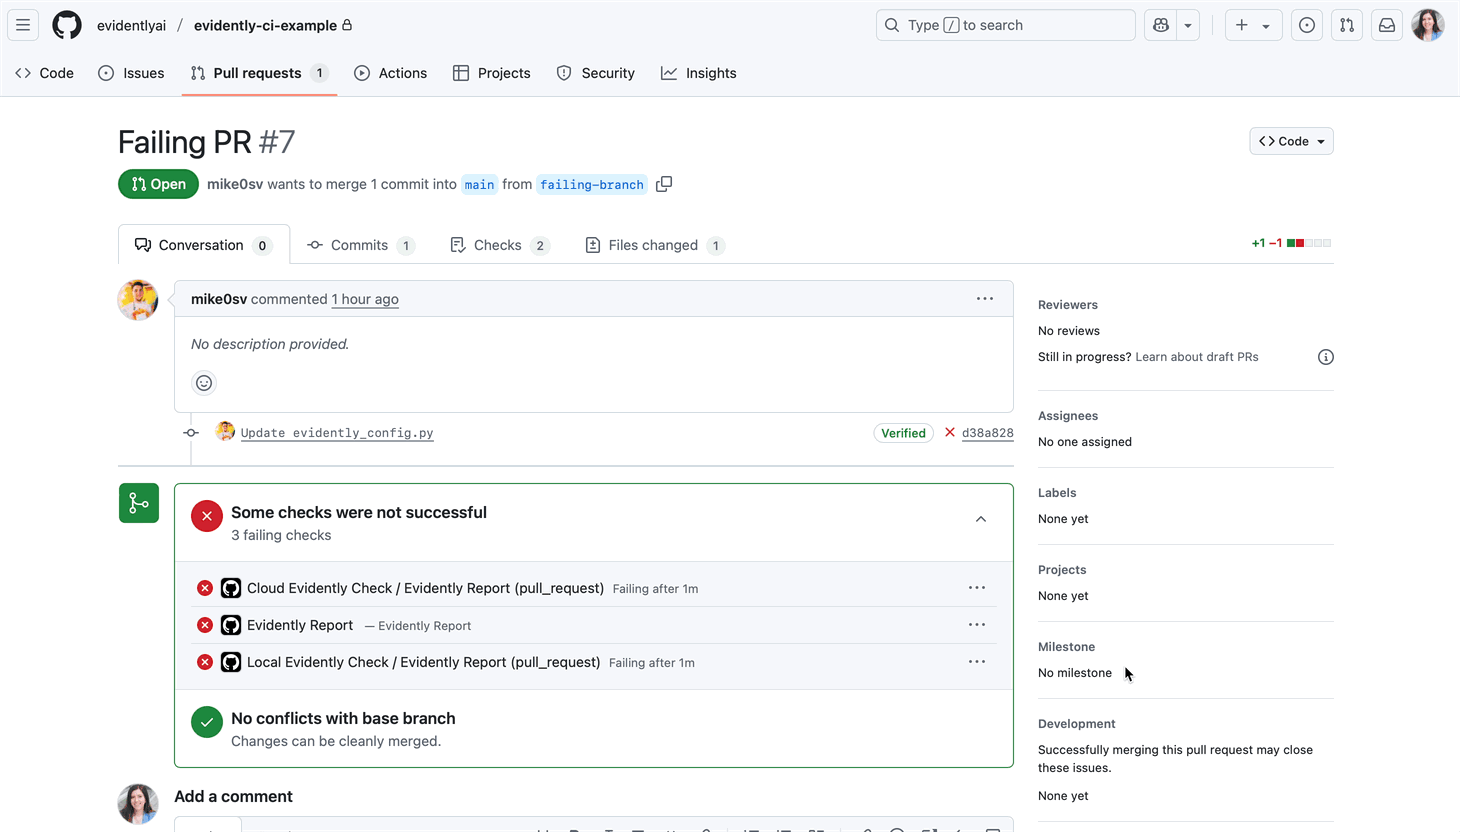Open the hamburger navigation menu
The width and height of the screenshot is (1460, 832).
point(23,25)
